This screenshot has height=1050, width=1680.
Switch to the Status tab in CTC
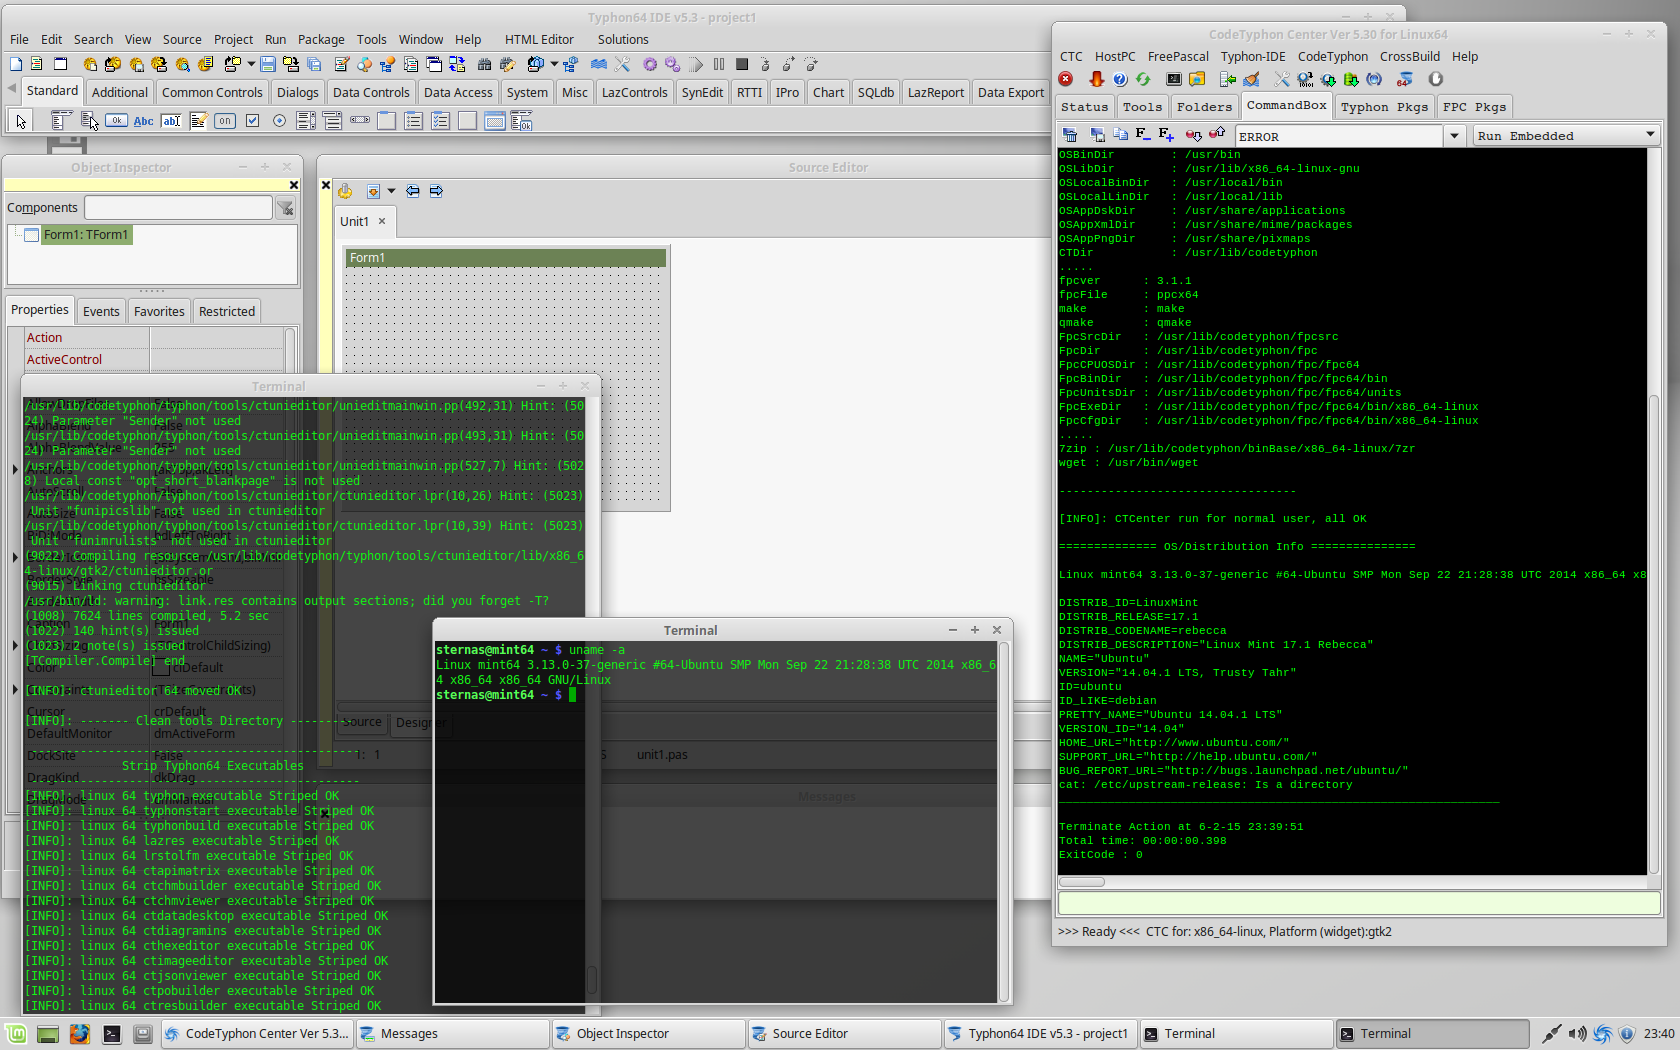click(1085, 107)
